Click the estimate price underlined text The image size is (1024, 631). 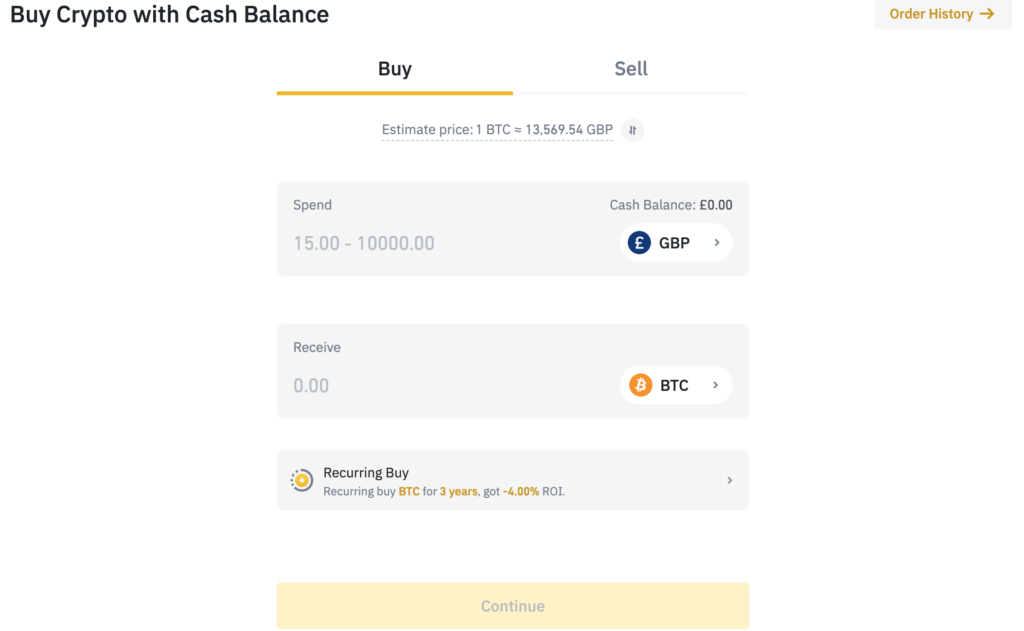(x=497, y=130)
